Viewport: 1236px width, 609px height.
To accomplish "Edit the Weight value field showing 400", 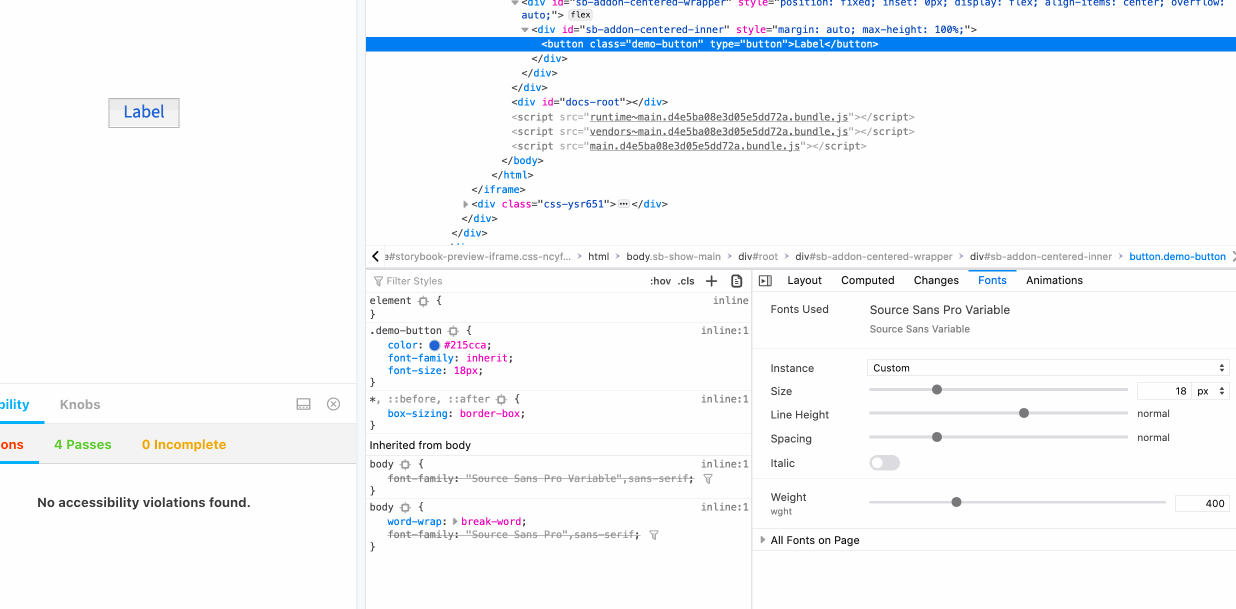I will point(1202,503).
